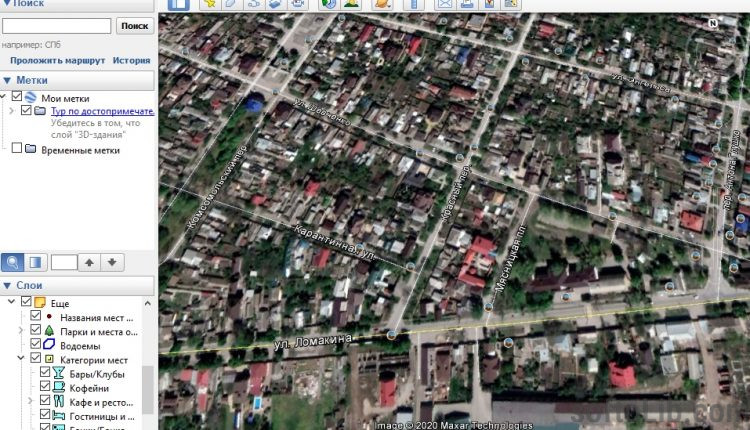Open the Тур по достопримечате link
The image size is (750, 430).
pos(102,111)
